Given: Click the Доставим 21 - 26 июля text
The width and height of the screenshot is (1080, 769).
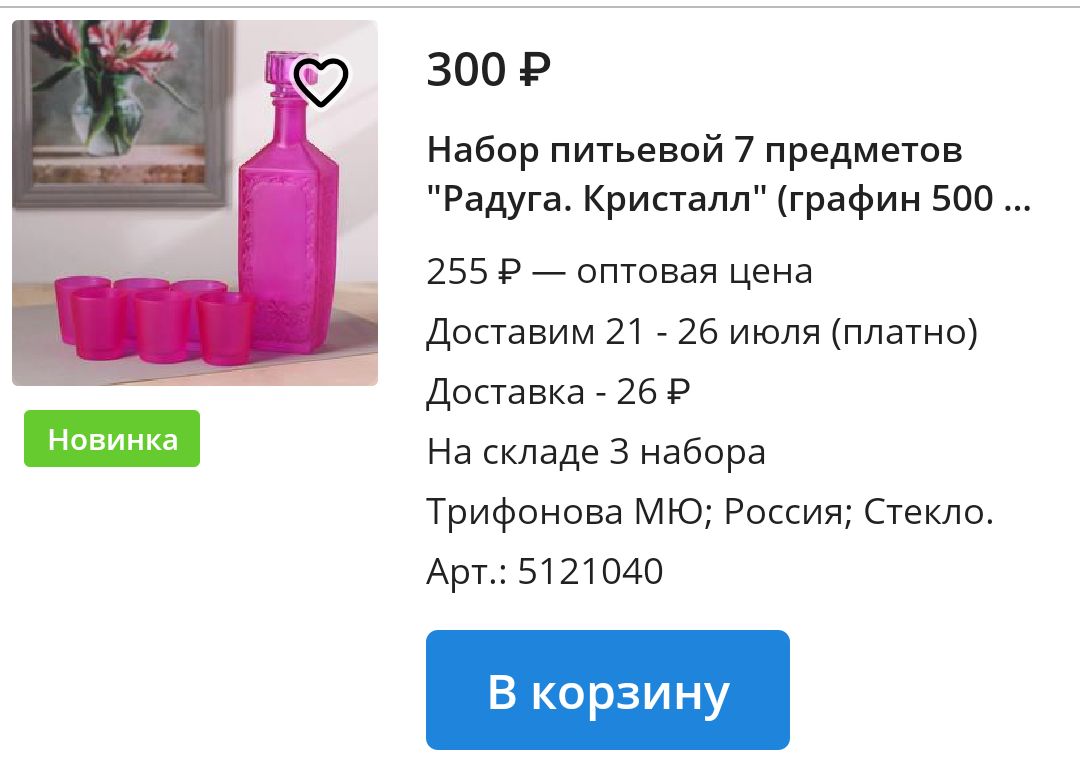Looking at the screenshot, I should tap(624, 331).
